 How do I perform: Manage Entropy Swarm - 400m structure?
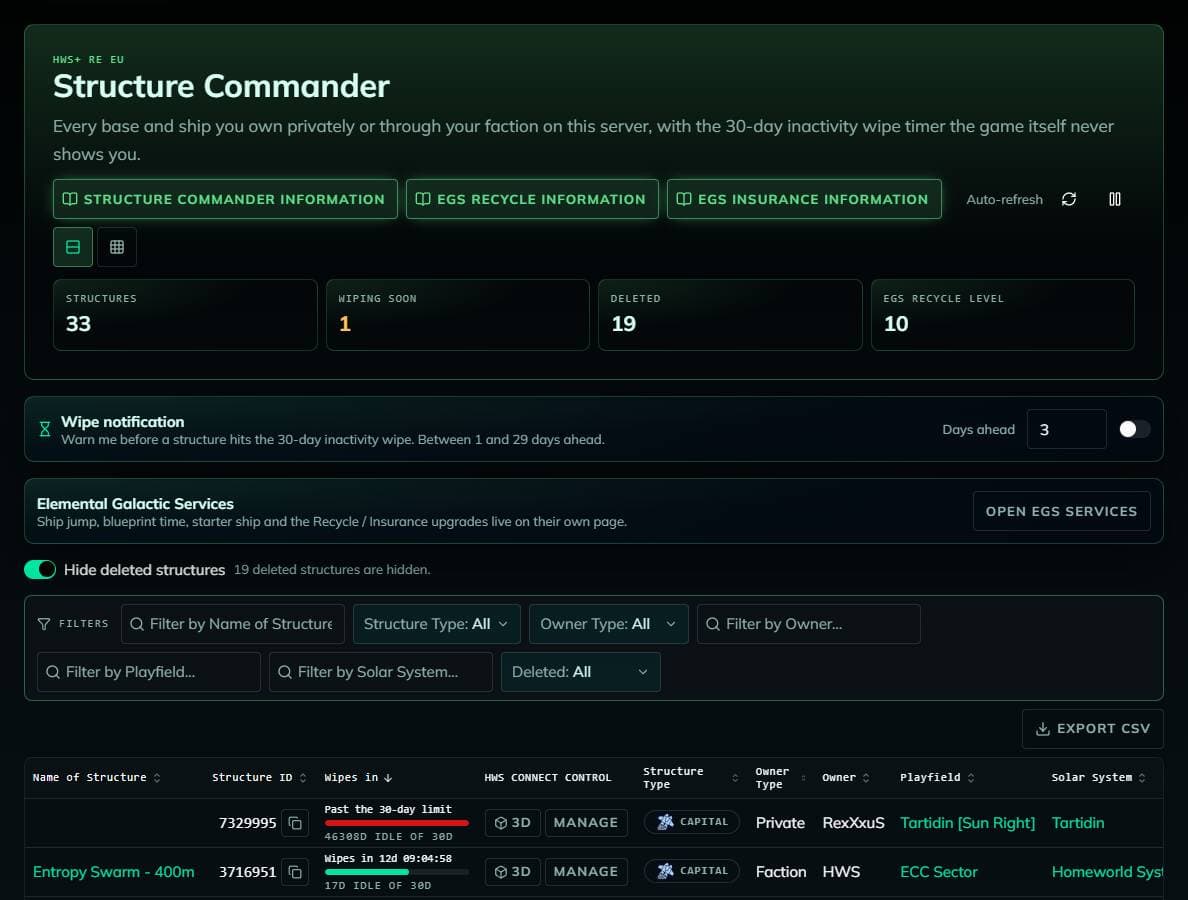586,872
